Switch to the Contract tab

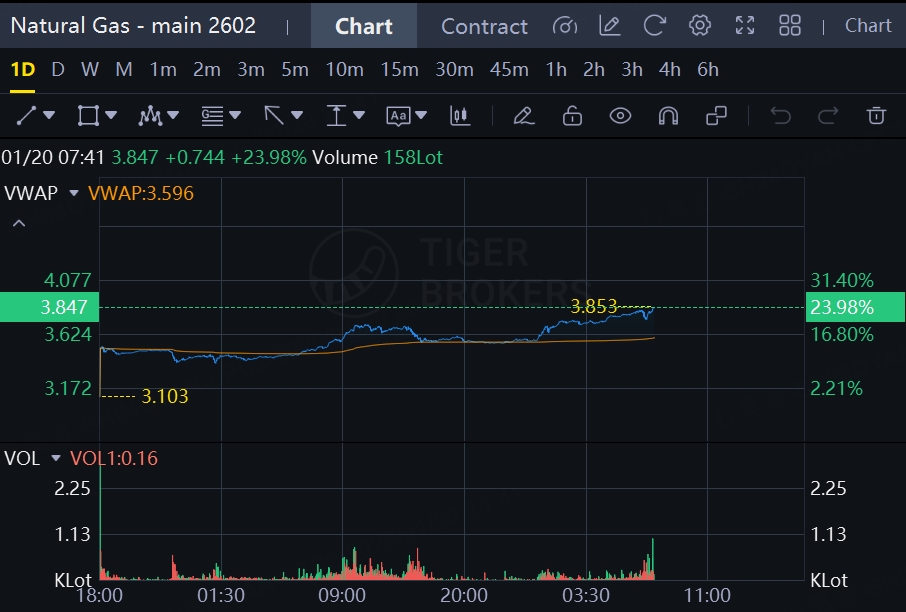click(x=484, y=26)
